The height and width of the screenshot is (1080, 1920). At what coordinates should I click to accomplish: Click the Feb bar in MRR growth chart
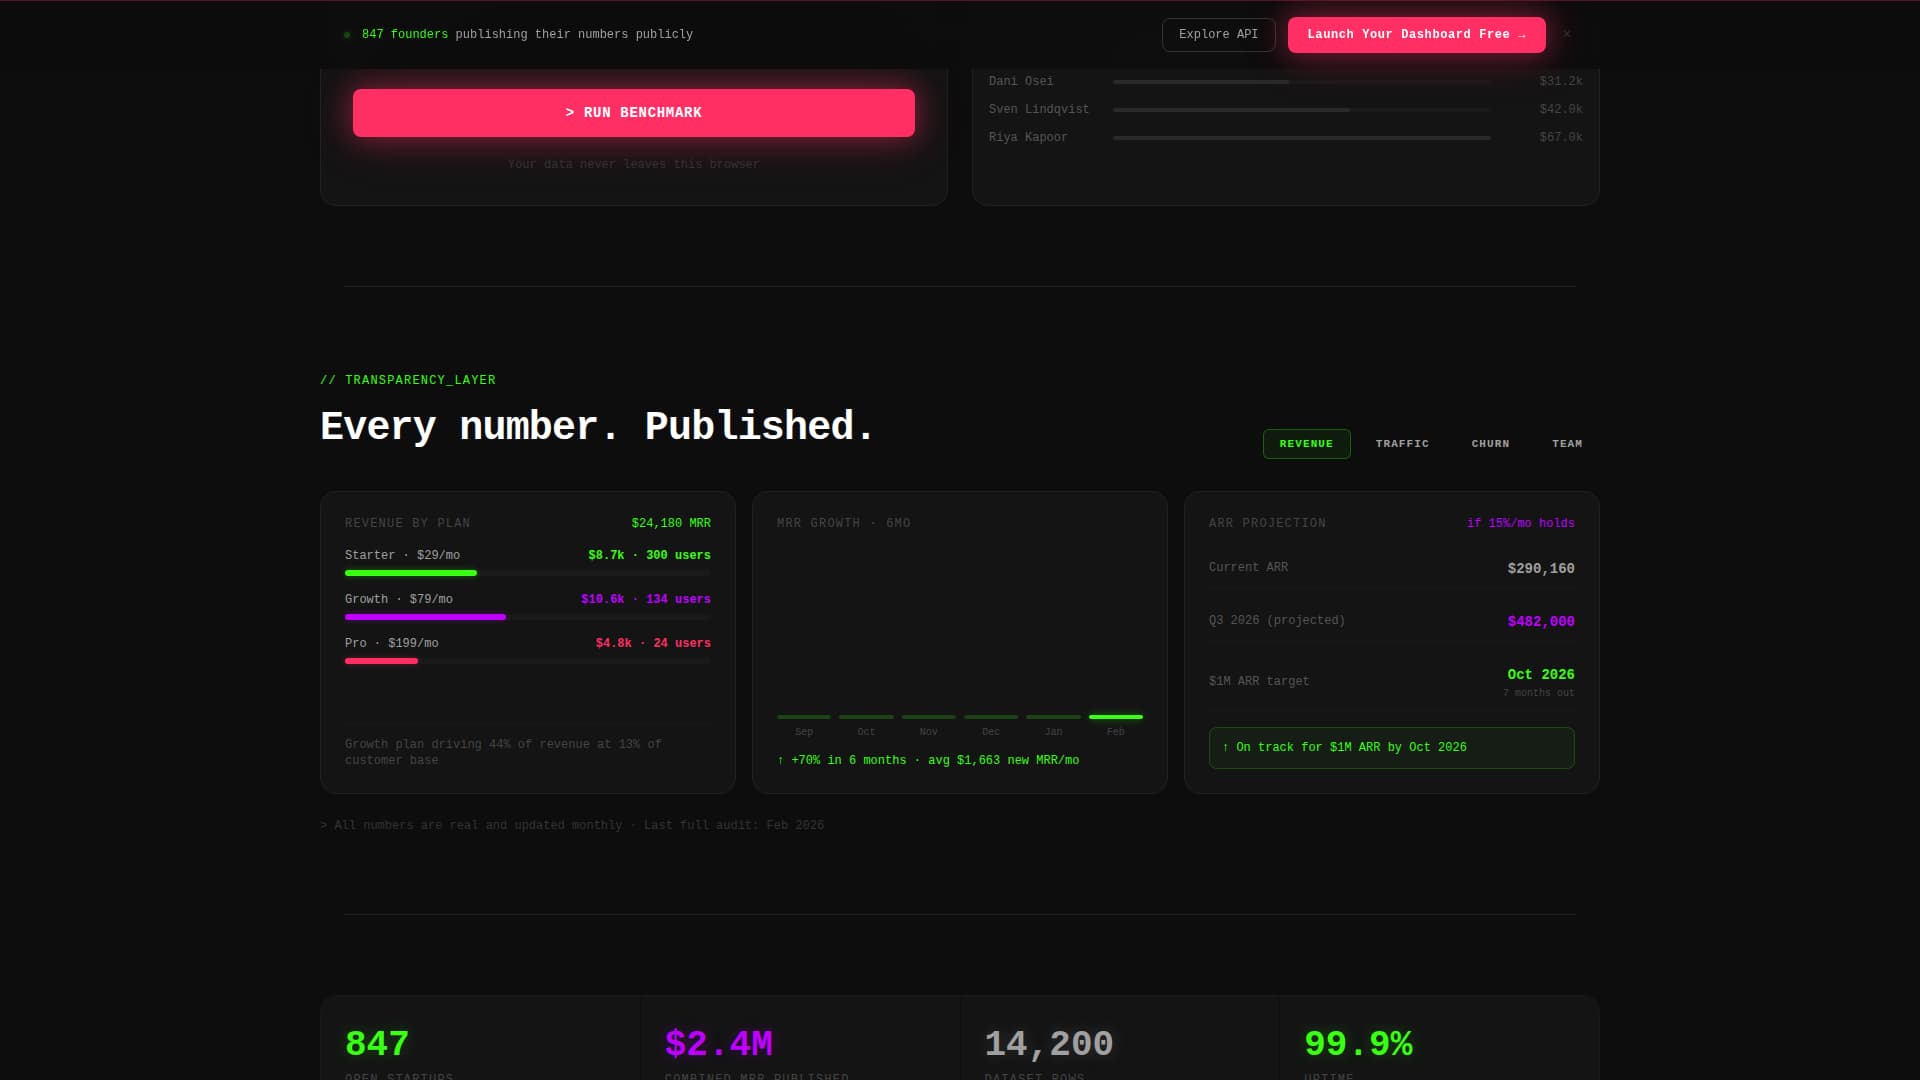tap(1115, 717)
